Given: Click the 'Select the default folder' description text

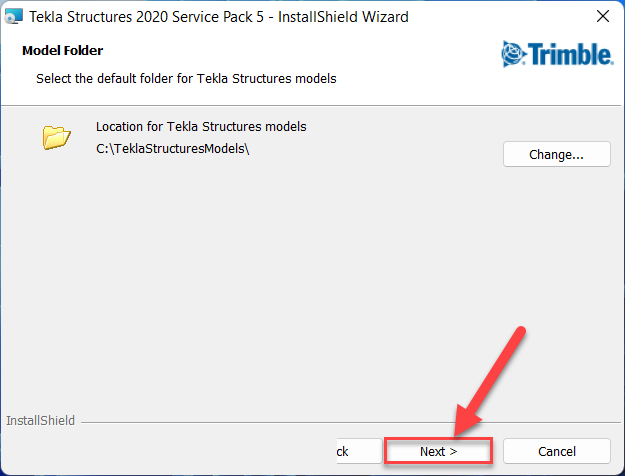Looking at the screenshot, I should pyautogui.click(x=186, y=78).
